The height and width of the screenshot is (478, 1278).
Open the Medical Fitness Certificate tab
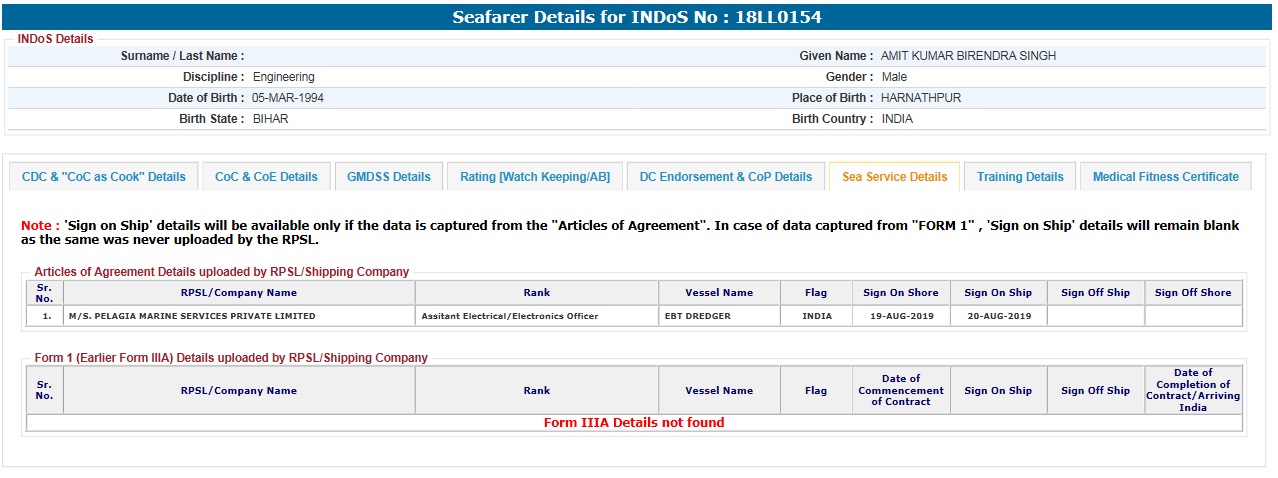point(1165,177)
